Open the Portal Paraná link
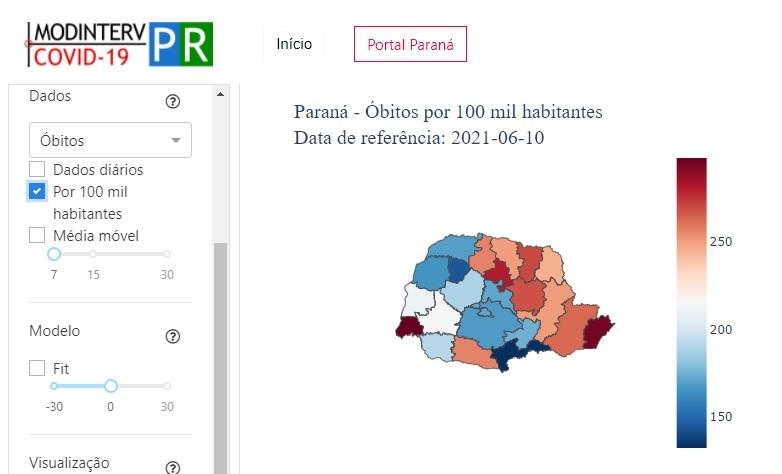This screenshot has width=782, height=474. [410, 44]
